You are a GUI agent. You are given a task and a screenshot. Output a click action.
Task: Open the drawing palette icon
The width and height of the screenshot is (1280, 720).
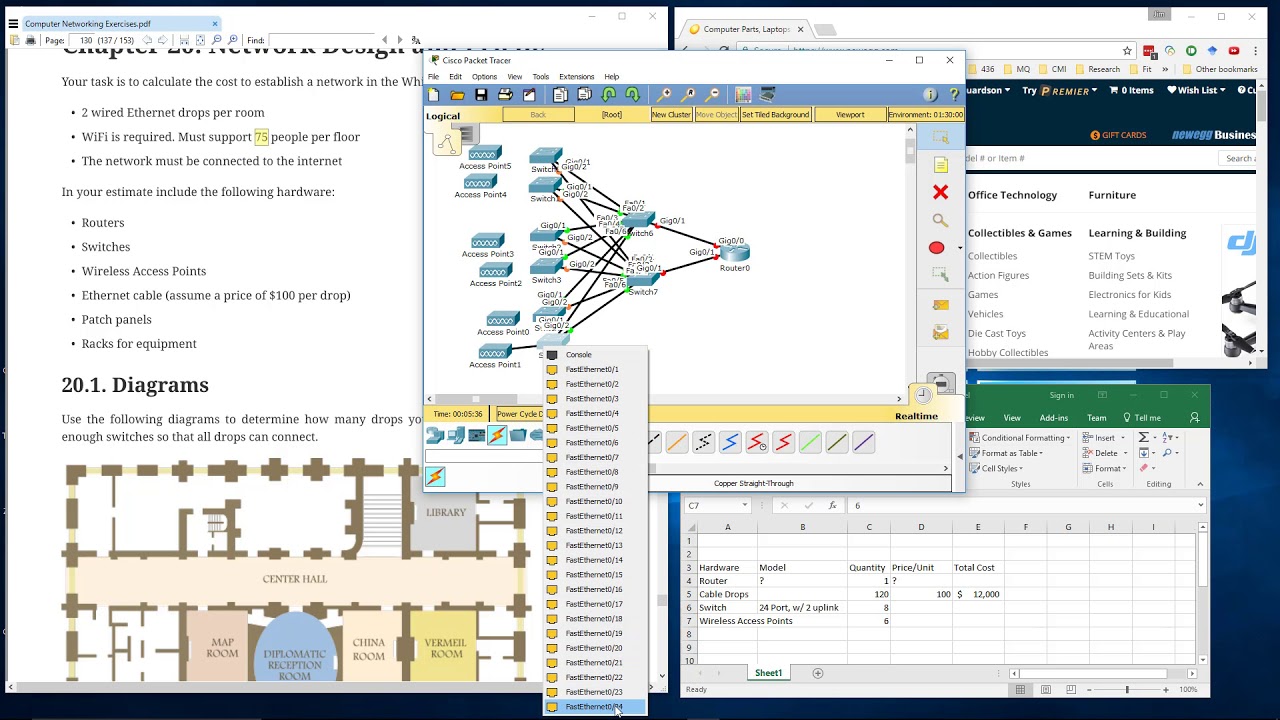pyautogui.click(x=743, y=95)
